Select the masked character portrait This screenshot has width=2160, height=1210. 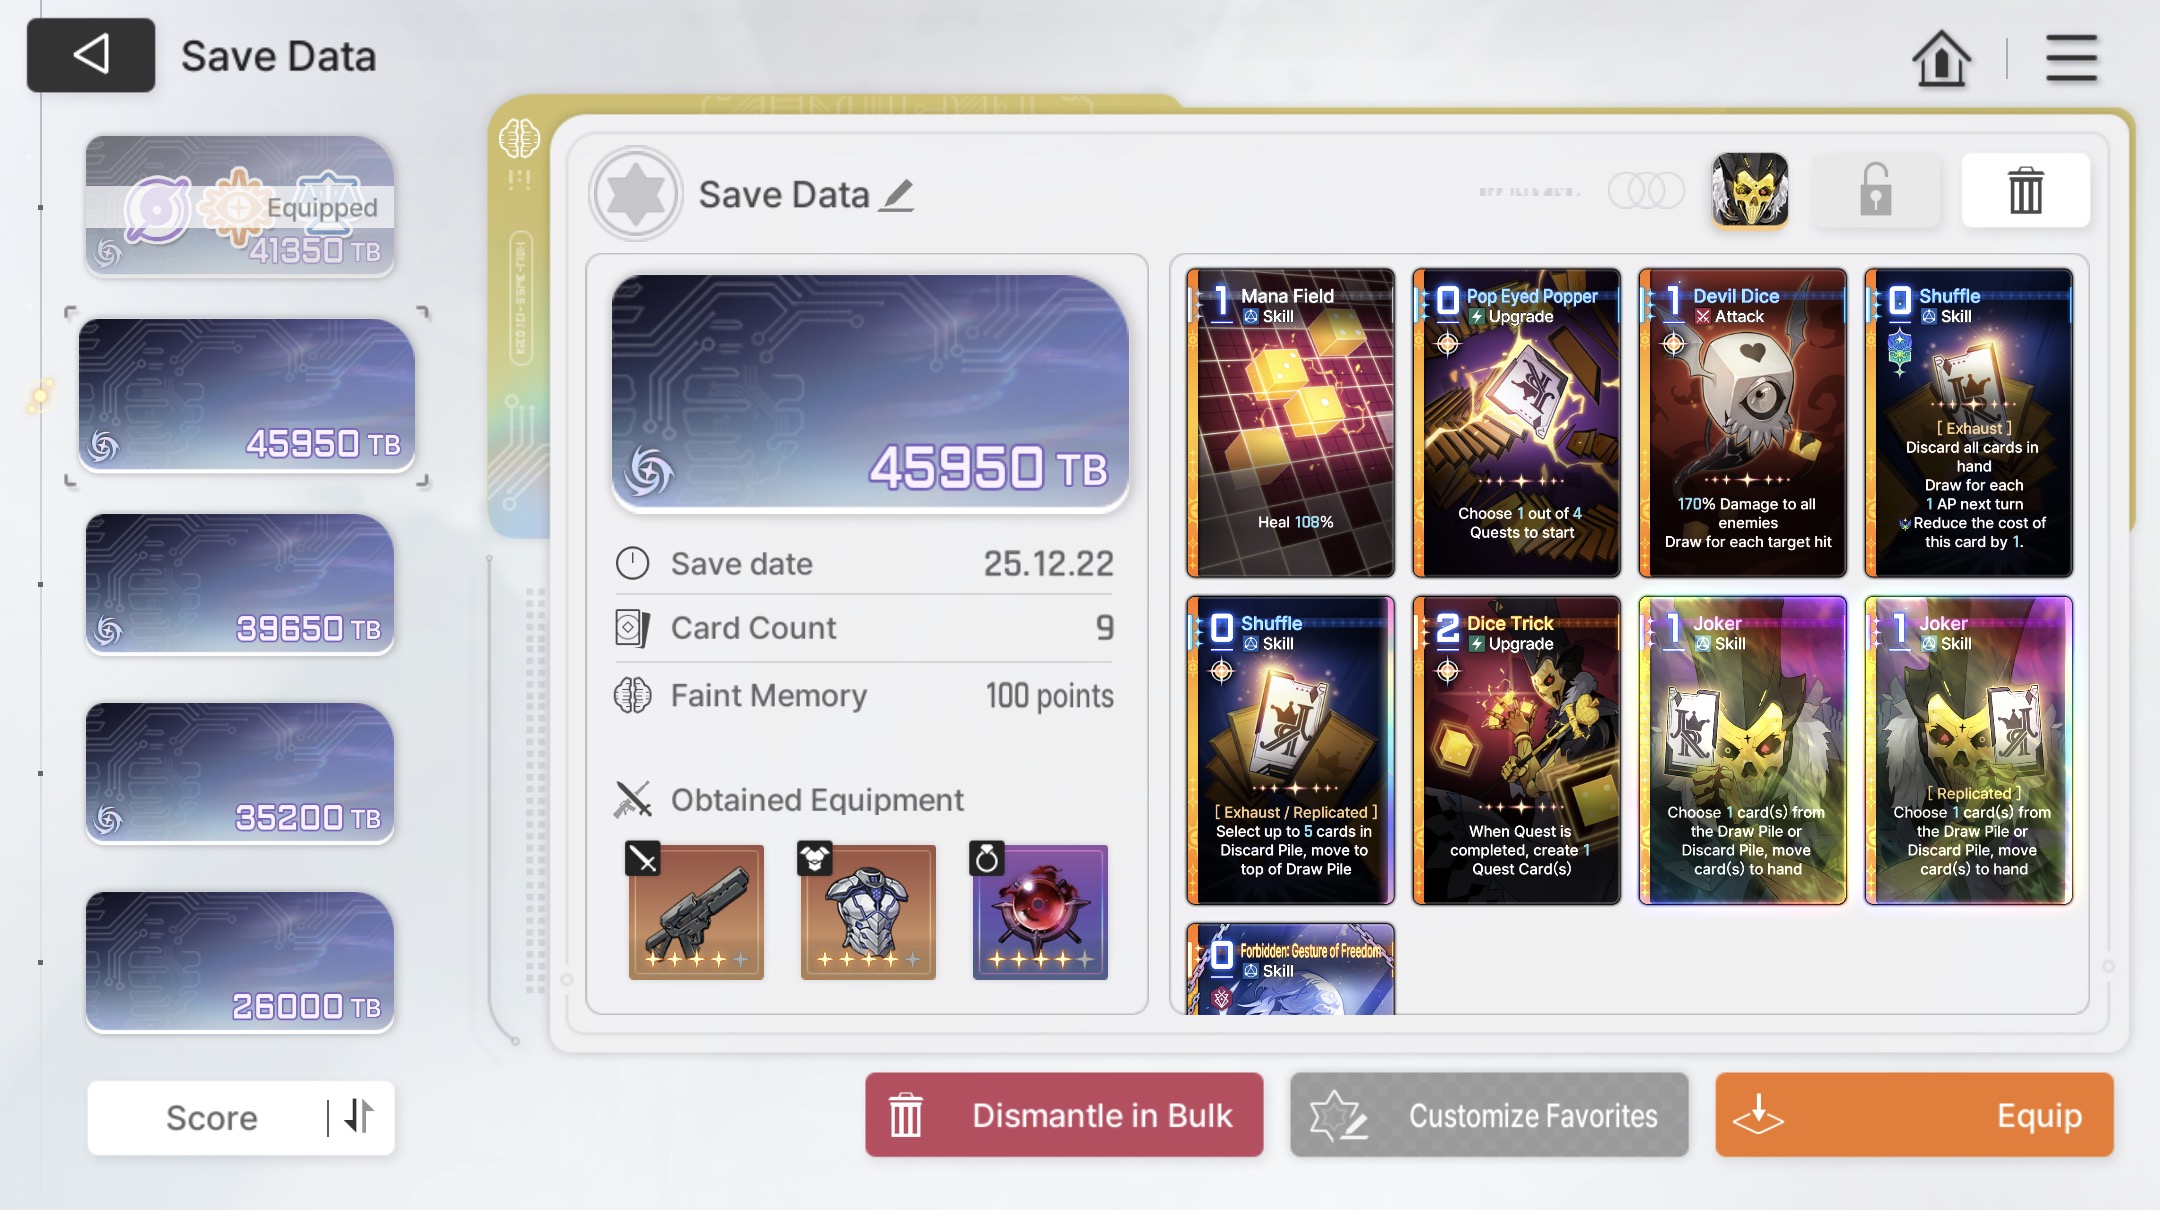(x=1750, y=190)
